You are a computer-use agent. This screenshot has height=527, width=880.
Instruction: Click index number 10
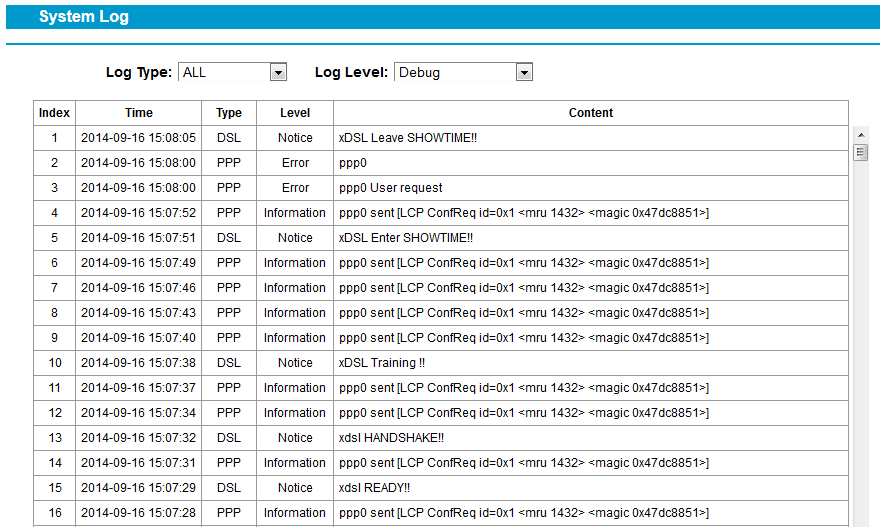point(55,363)
